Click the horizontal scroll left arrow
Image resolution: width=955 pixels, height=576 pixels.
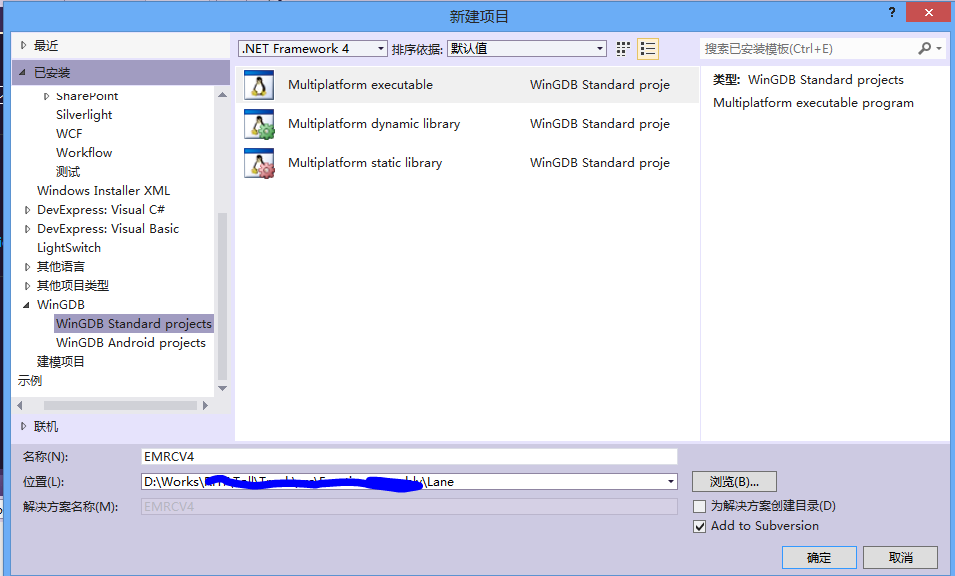19,406
